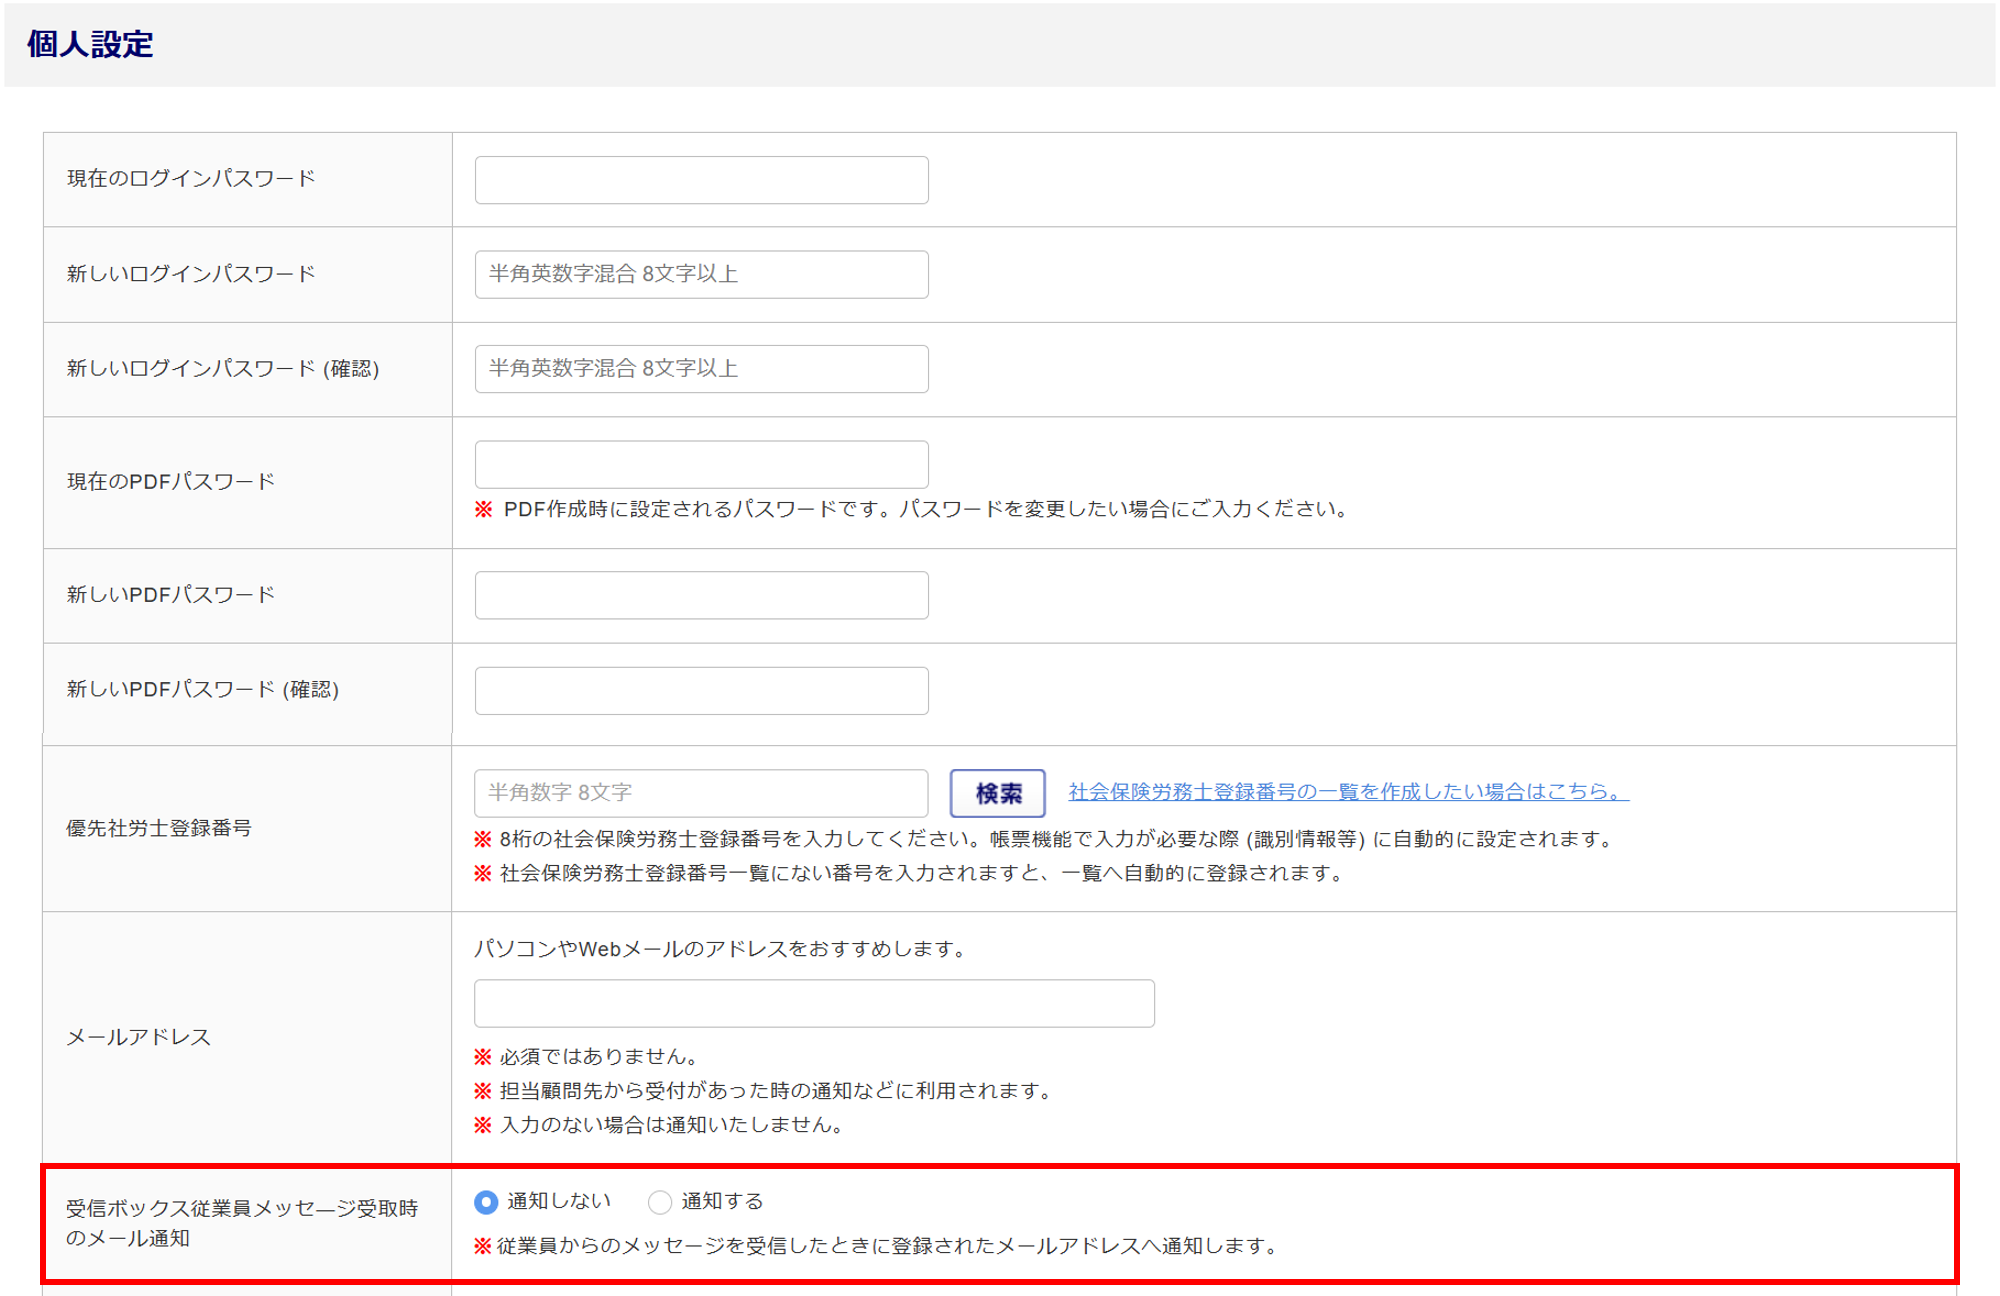This screenshot has height=1296, width=2000.
Task: Click the 現在のPDFパスワード row label
Action: click(171, 482)
